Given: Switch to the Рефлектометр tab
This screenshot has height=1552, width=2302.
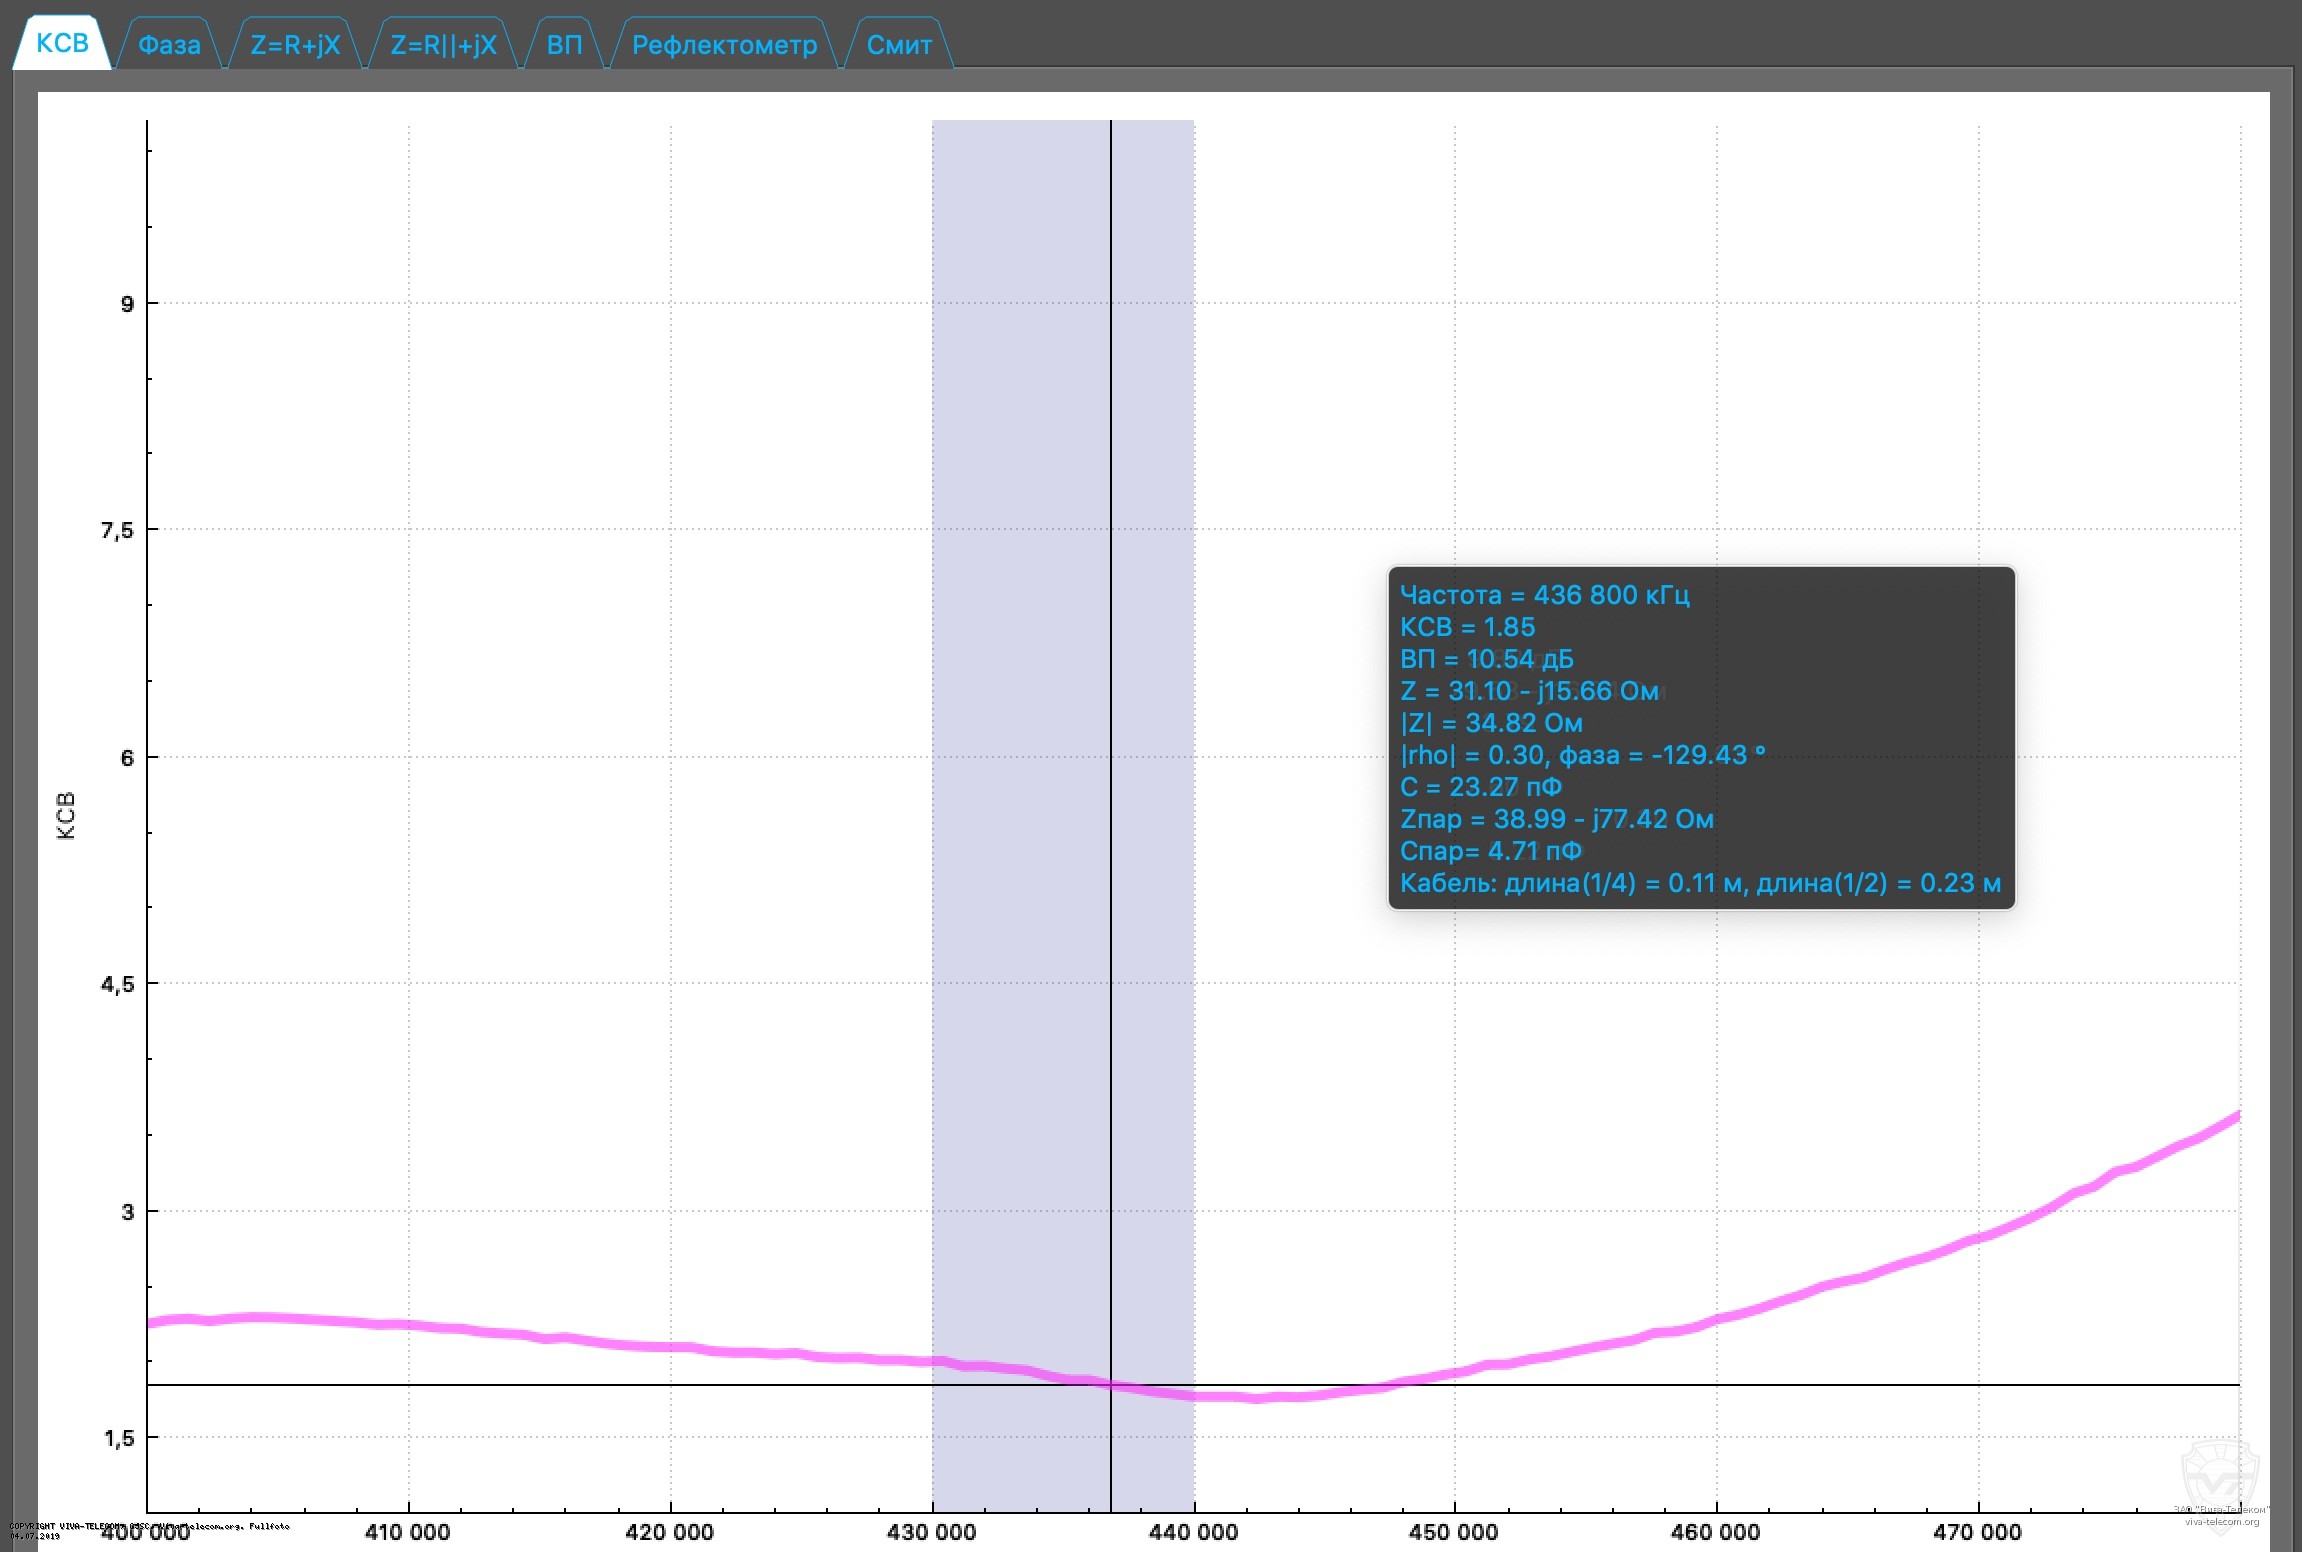Looking at the screenshot, I should point(724,45).
